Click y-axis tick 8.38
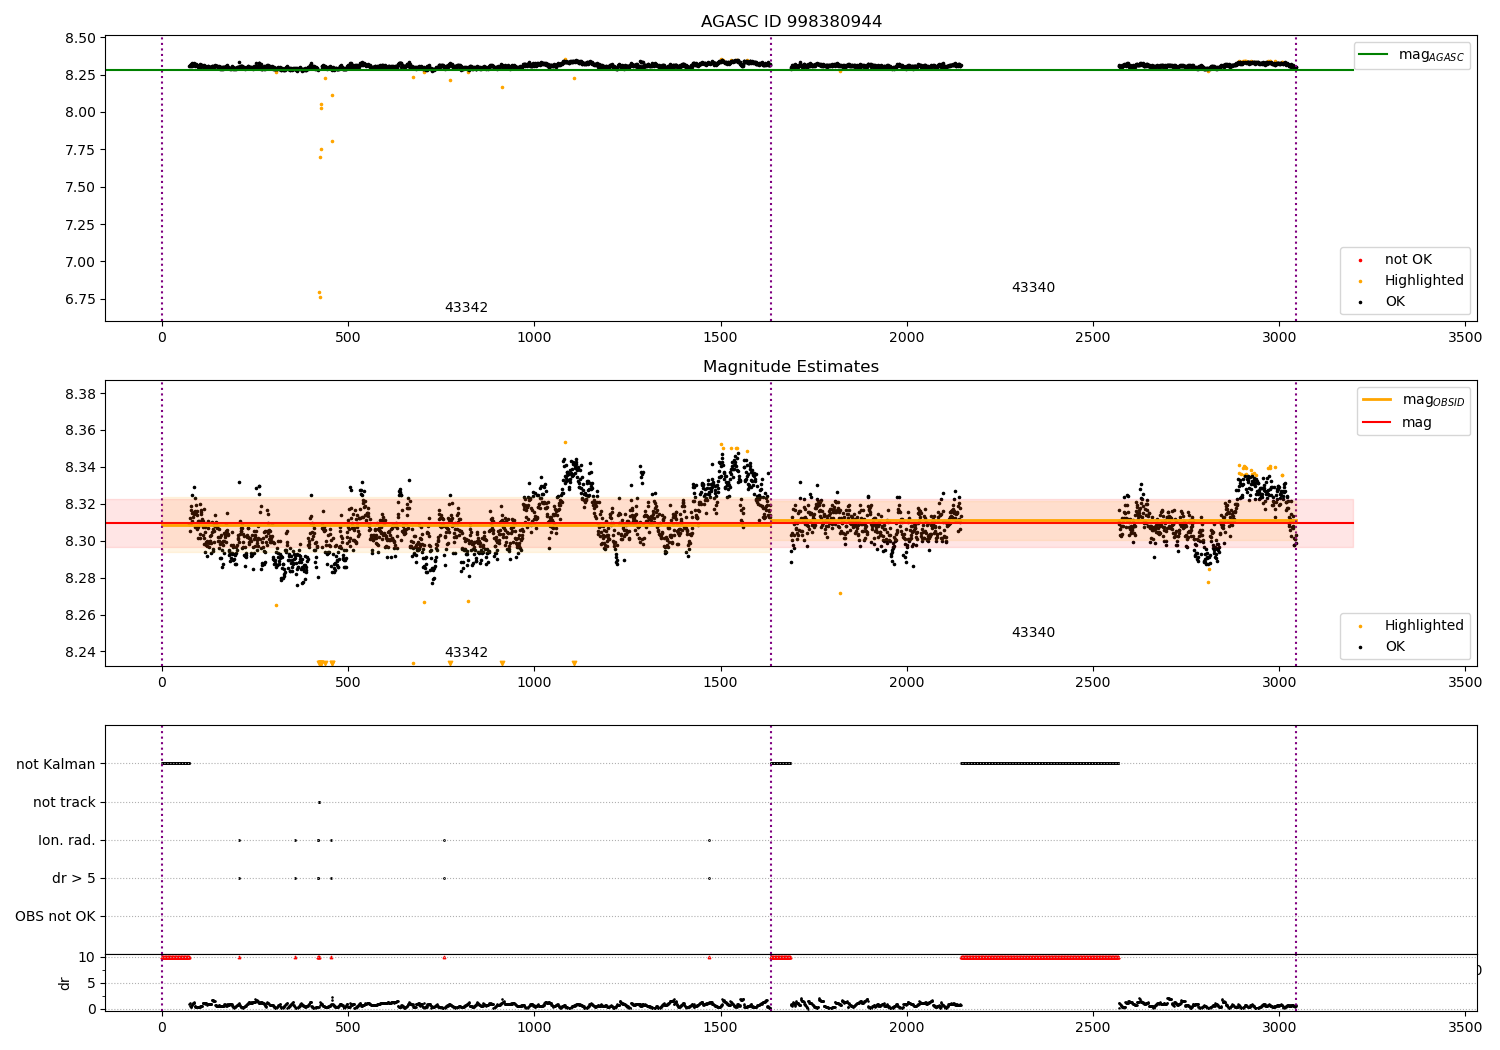Viewport: 1500px width, 1050px height. click(x=79, y=394)
